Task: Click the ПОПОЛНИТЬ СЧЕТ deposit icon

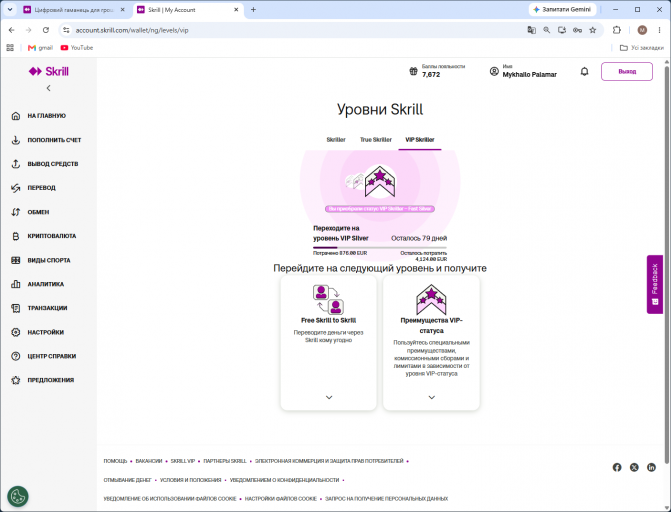Action: click(x=16, y=140)
